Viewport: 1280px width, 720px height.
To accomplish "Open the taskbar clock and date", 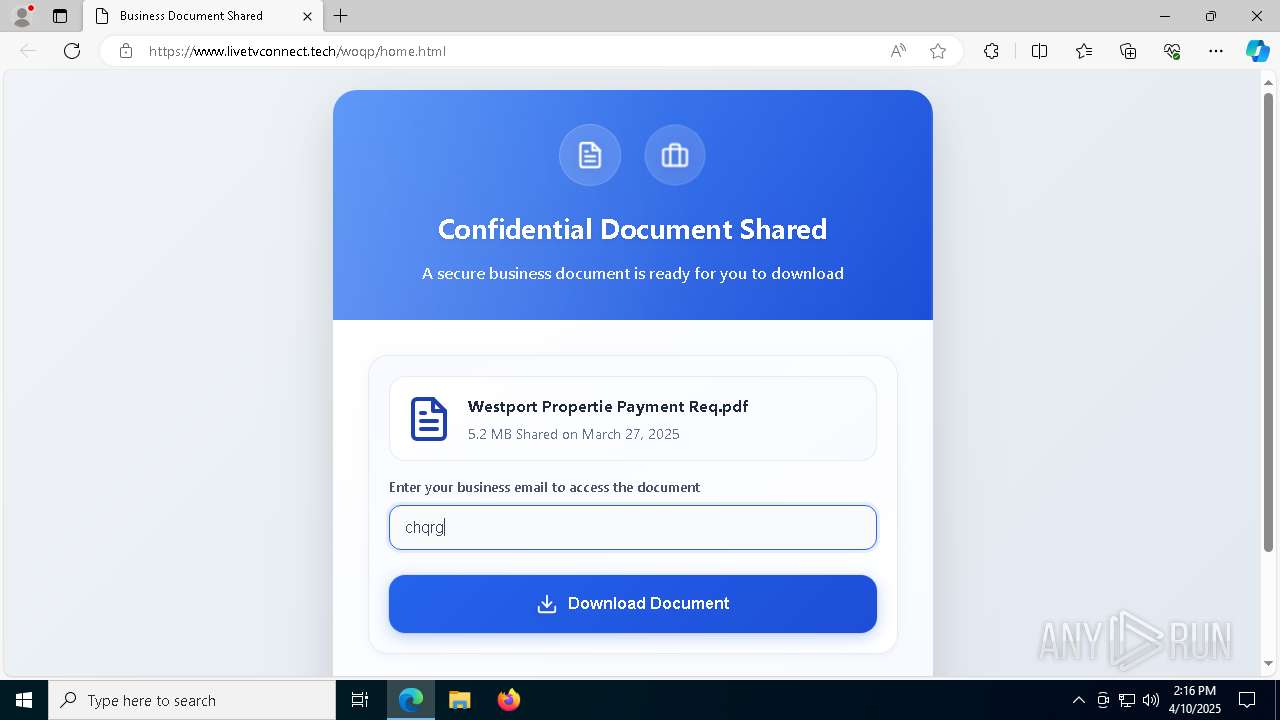I will tap(1194, 700).
